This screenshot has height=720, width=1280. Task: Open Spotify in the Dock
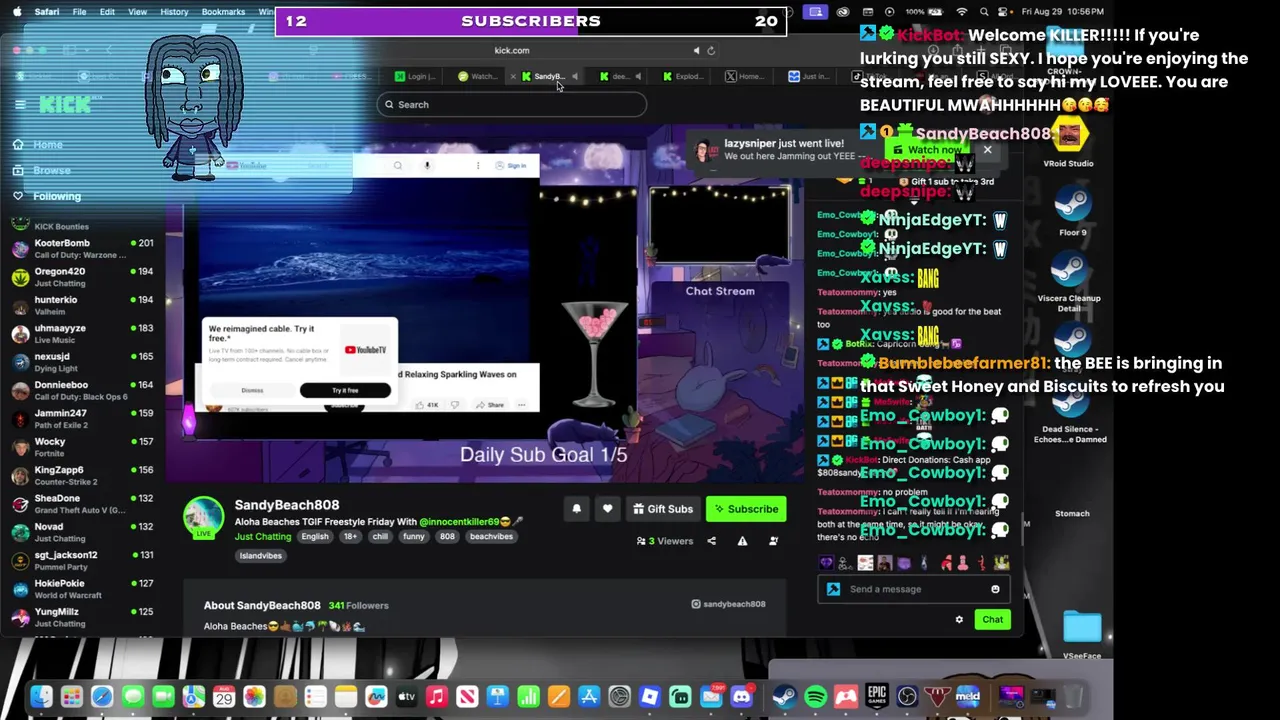coord(816,697)
